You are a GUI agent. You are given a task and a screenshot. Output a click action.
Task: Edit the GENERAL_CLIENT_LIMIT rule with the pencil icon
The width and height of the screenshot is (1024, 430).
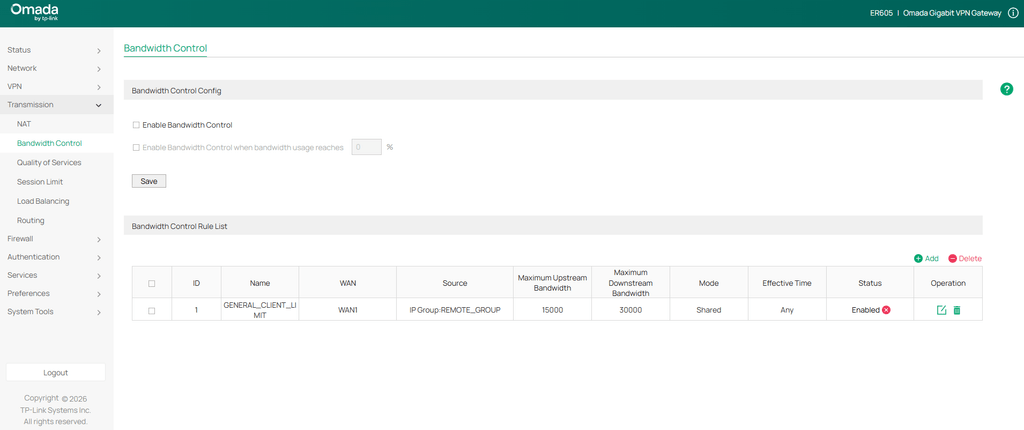click(941, 310)
